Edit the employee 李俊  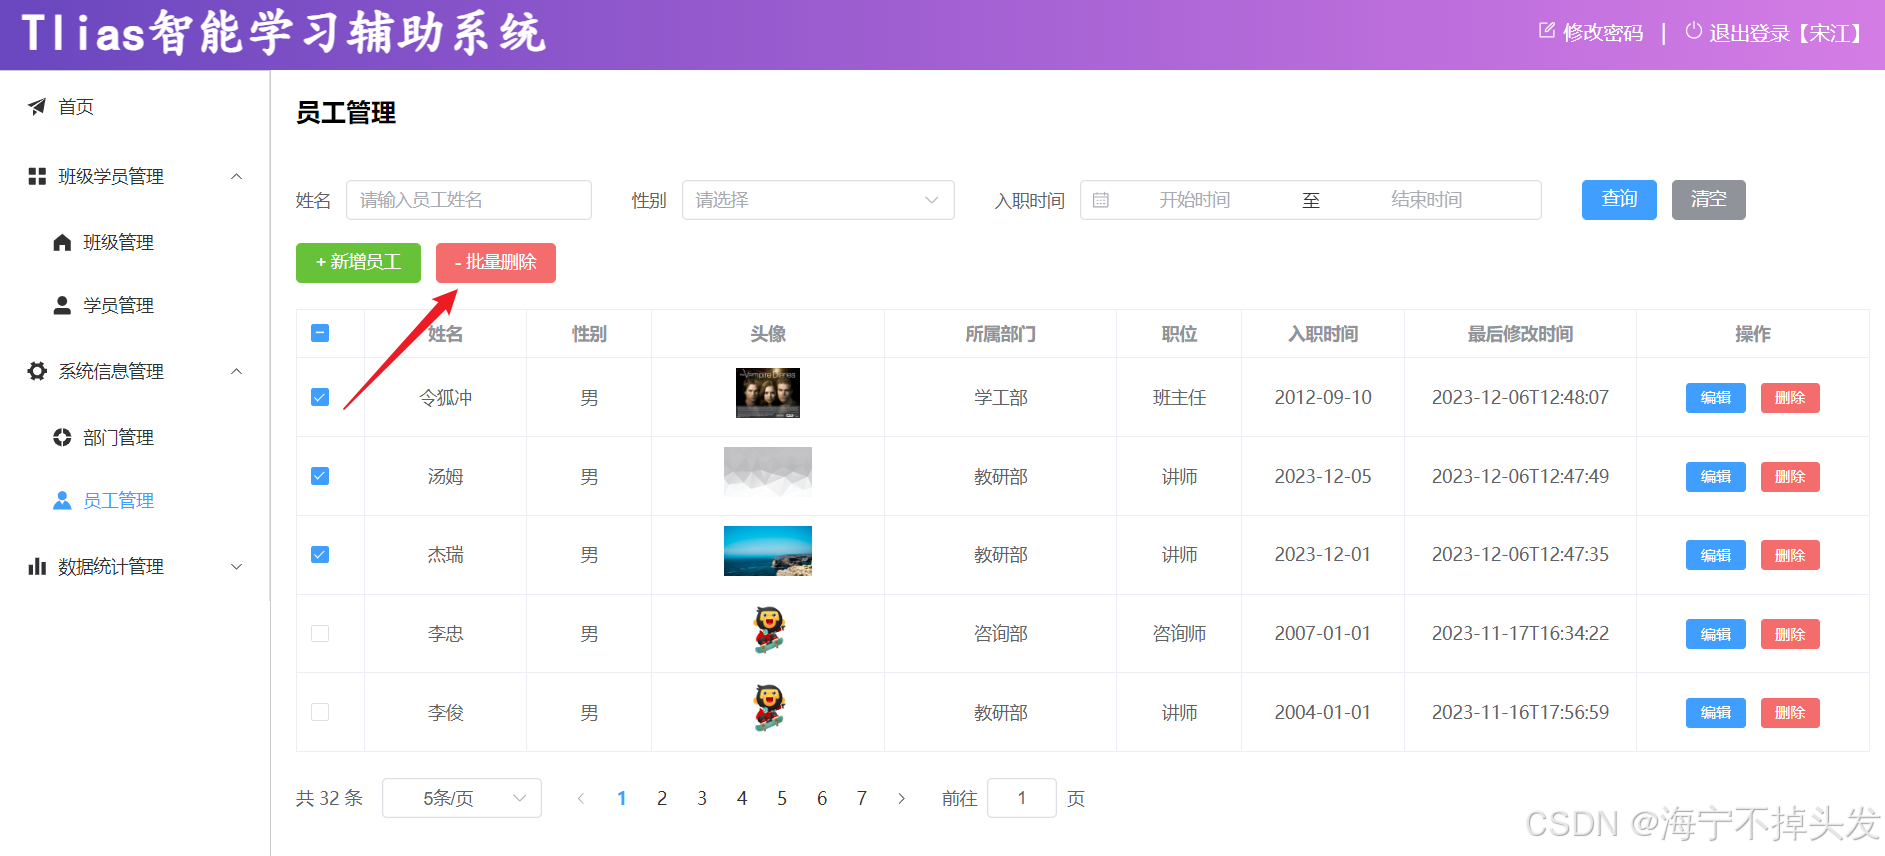click(1716, 713)
